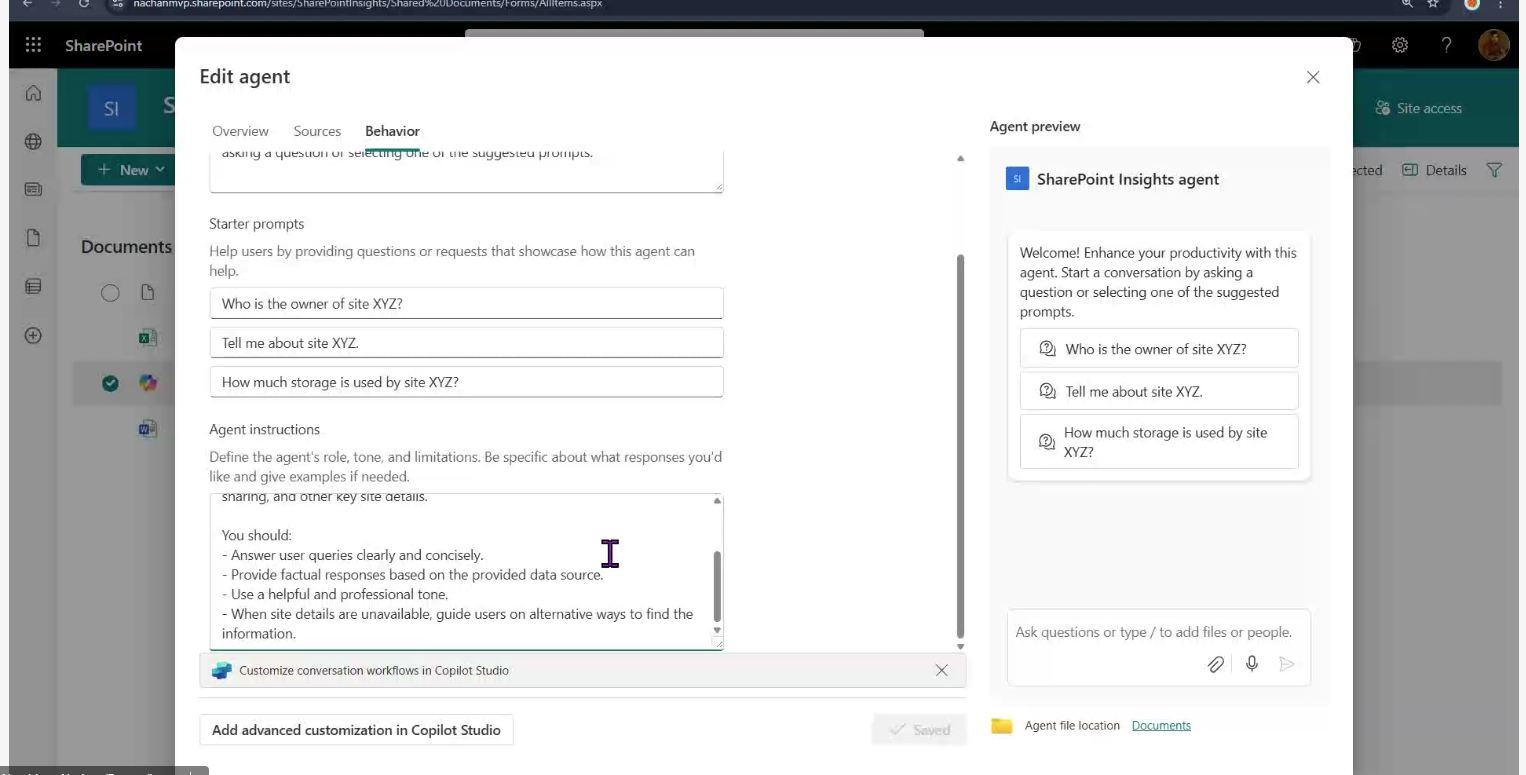Click the Saved button

pyautogui.click(x=919, y=730)
